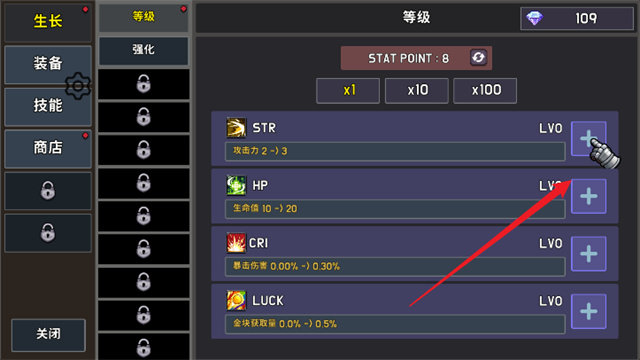The image size is (640, 360).
Task: Raise CRI level using plus button
Action: coord(588,253)
